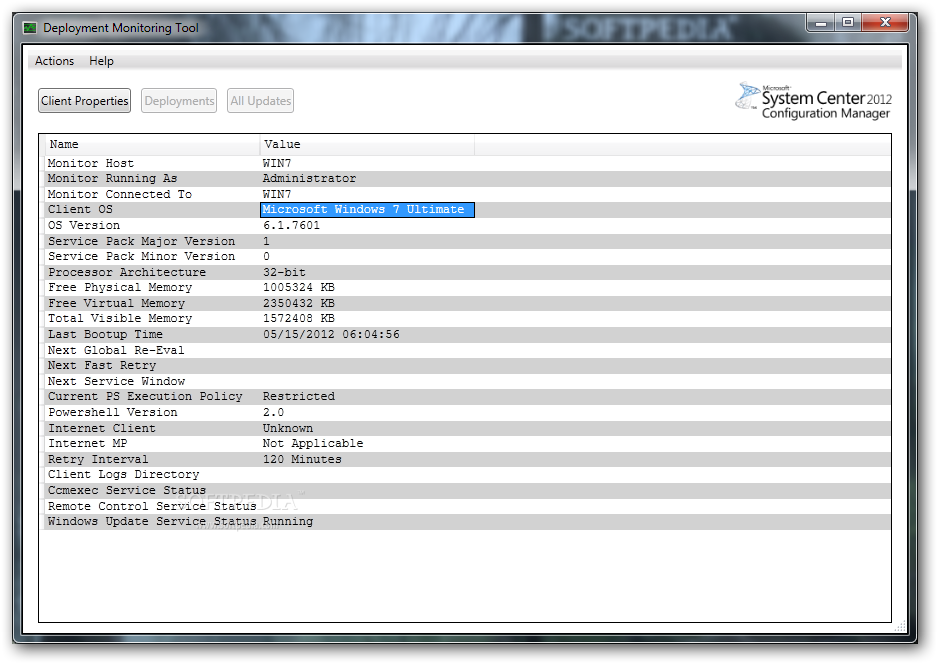Minimize the Deployment Monitoring Tool window
Image resolution: width=938 pixels, height=664 pixels.
click(821, 23)
